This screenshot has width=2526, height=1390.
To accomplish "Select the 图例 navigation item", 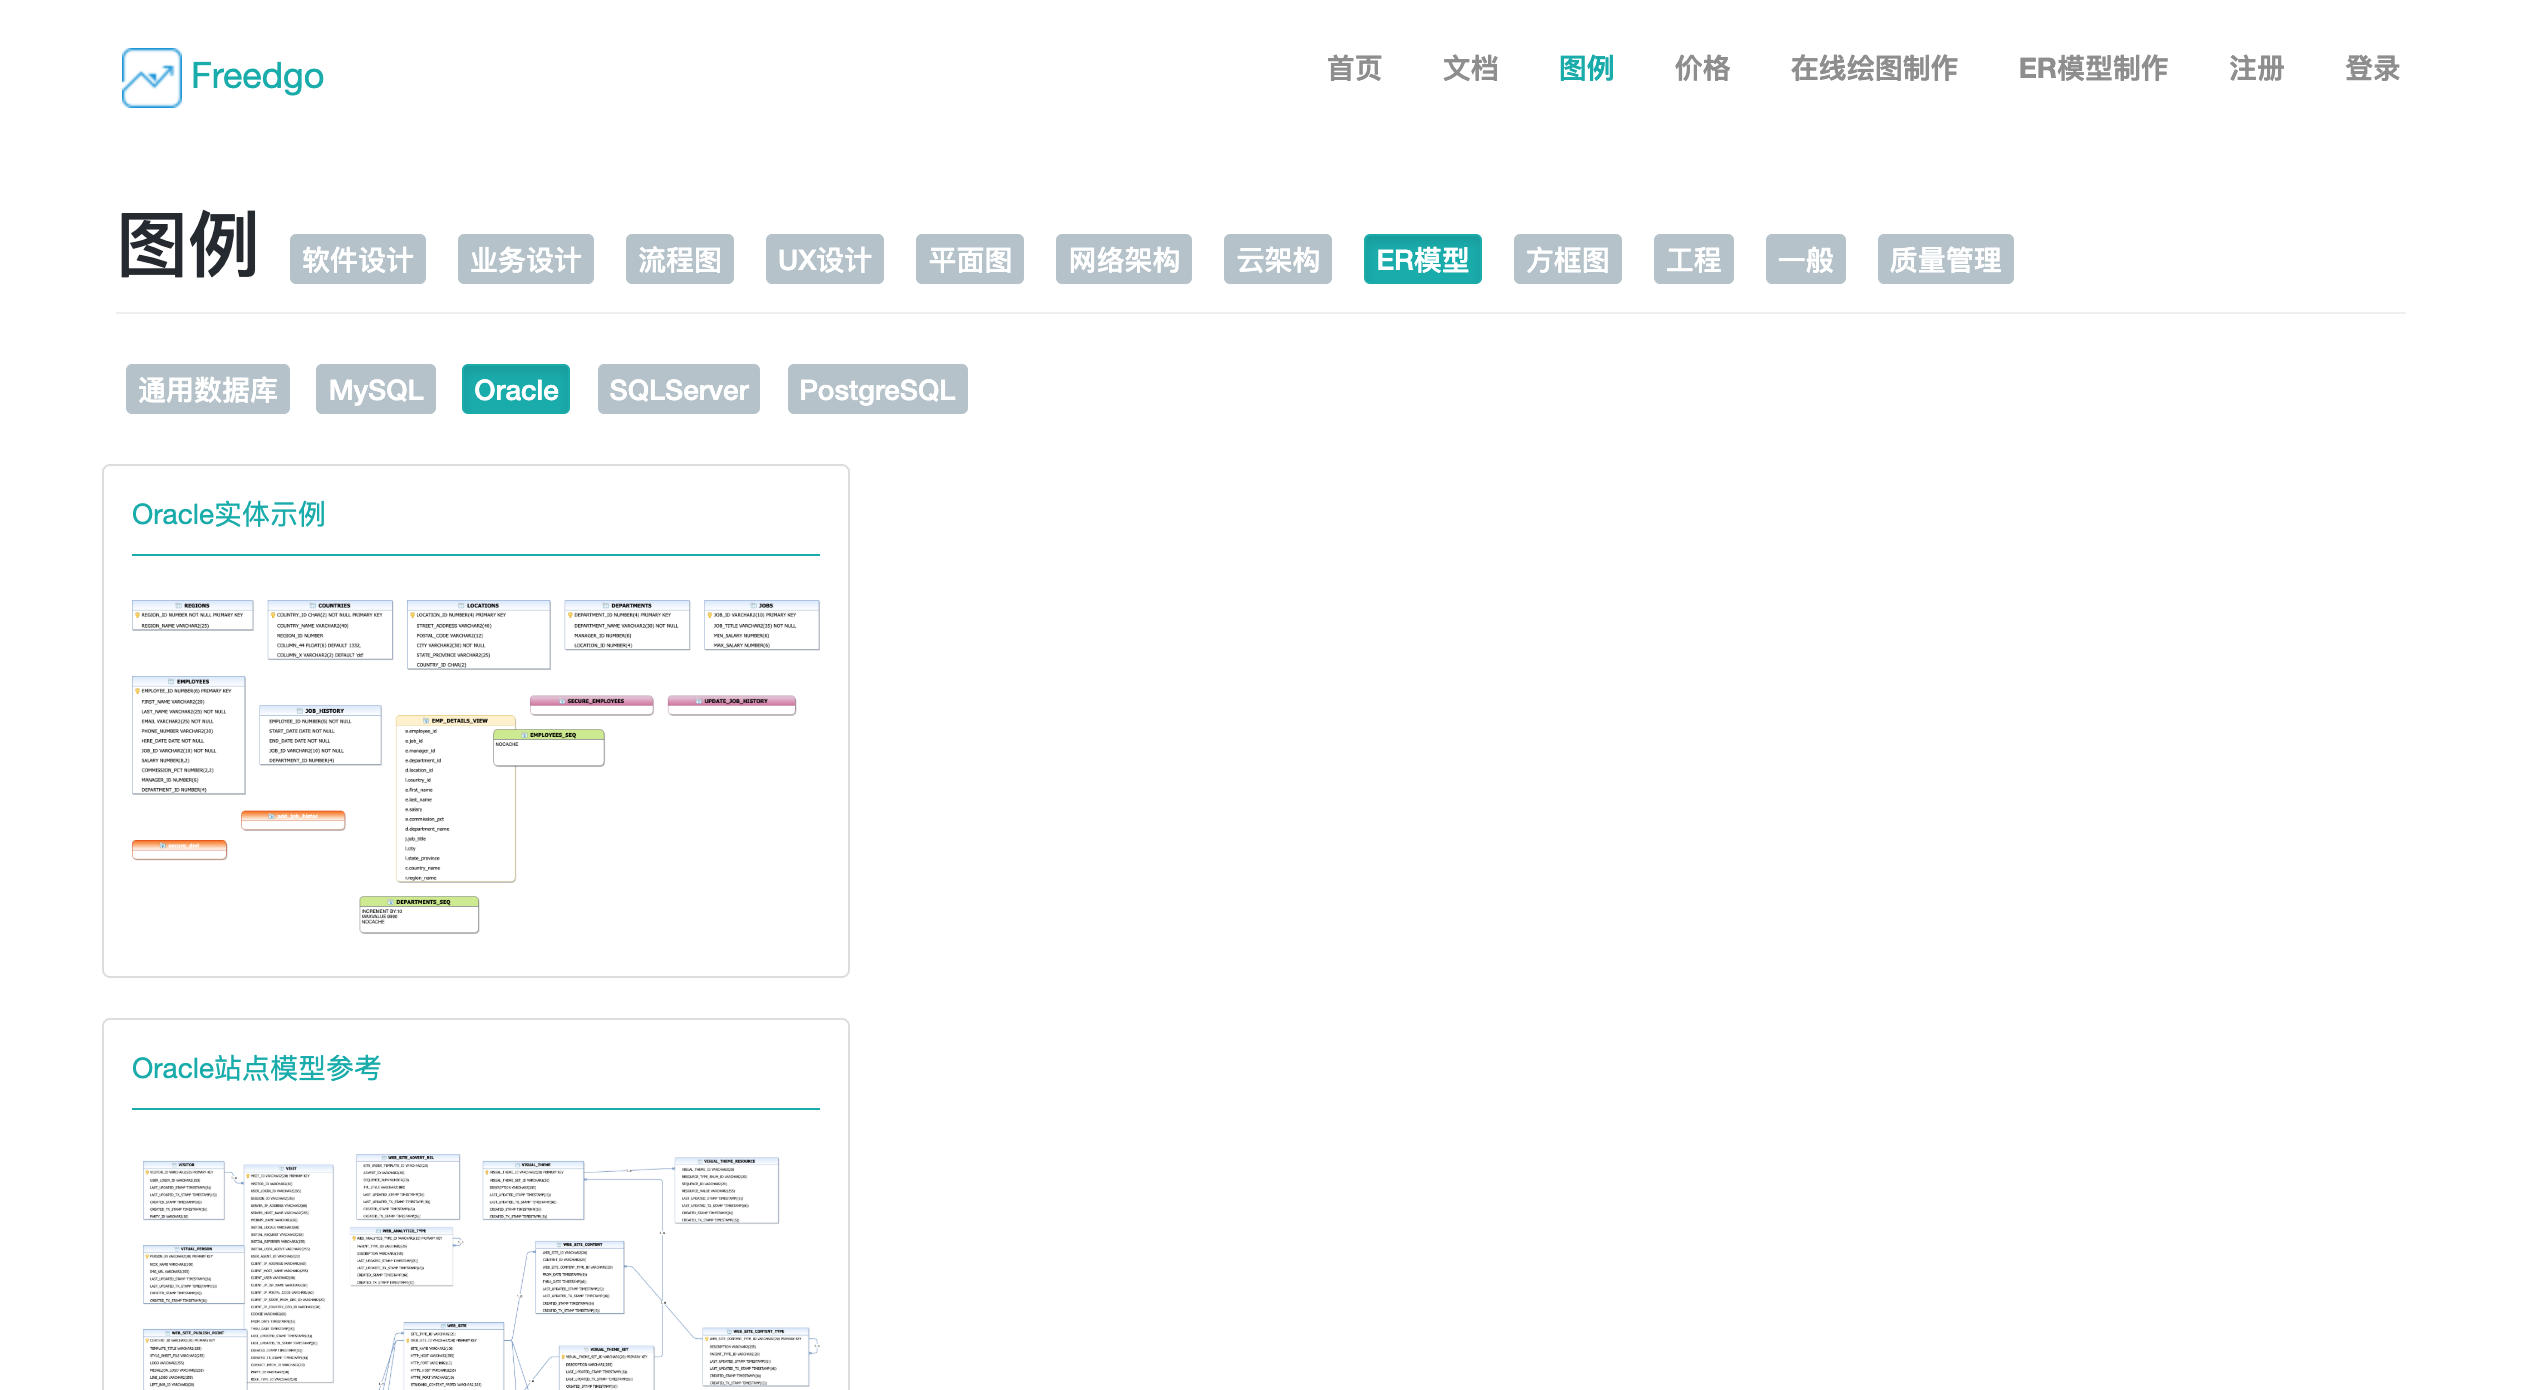I will [1586, 69].
